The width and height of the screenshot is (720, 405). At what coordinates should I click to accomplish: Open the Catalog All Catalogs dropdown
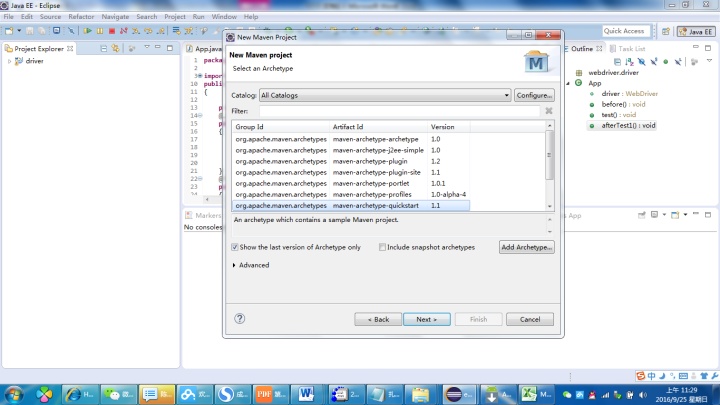click(x=385, y=96)
